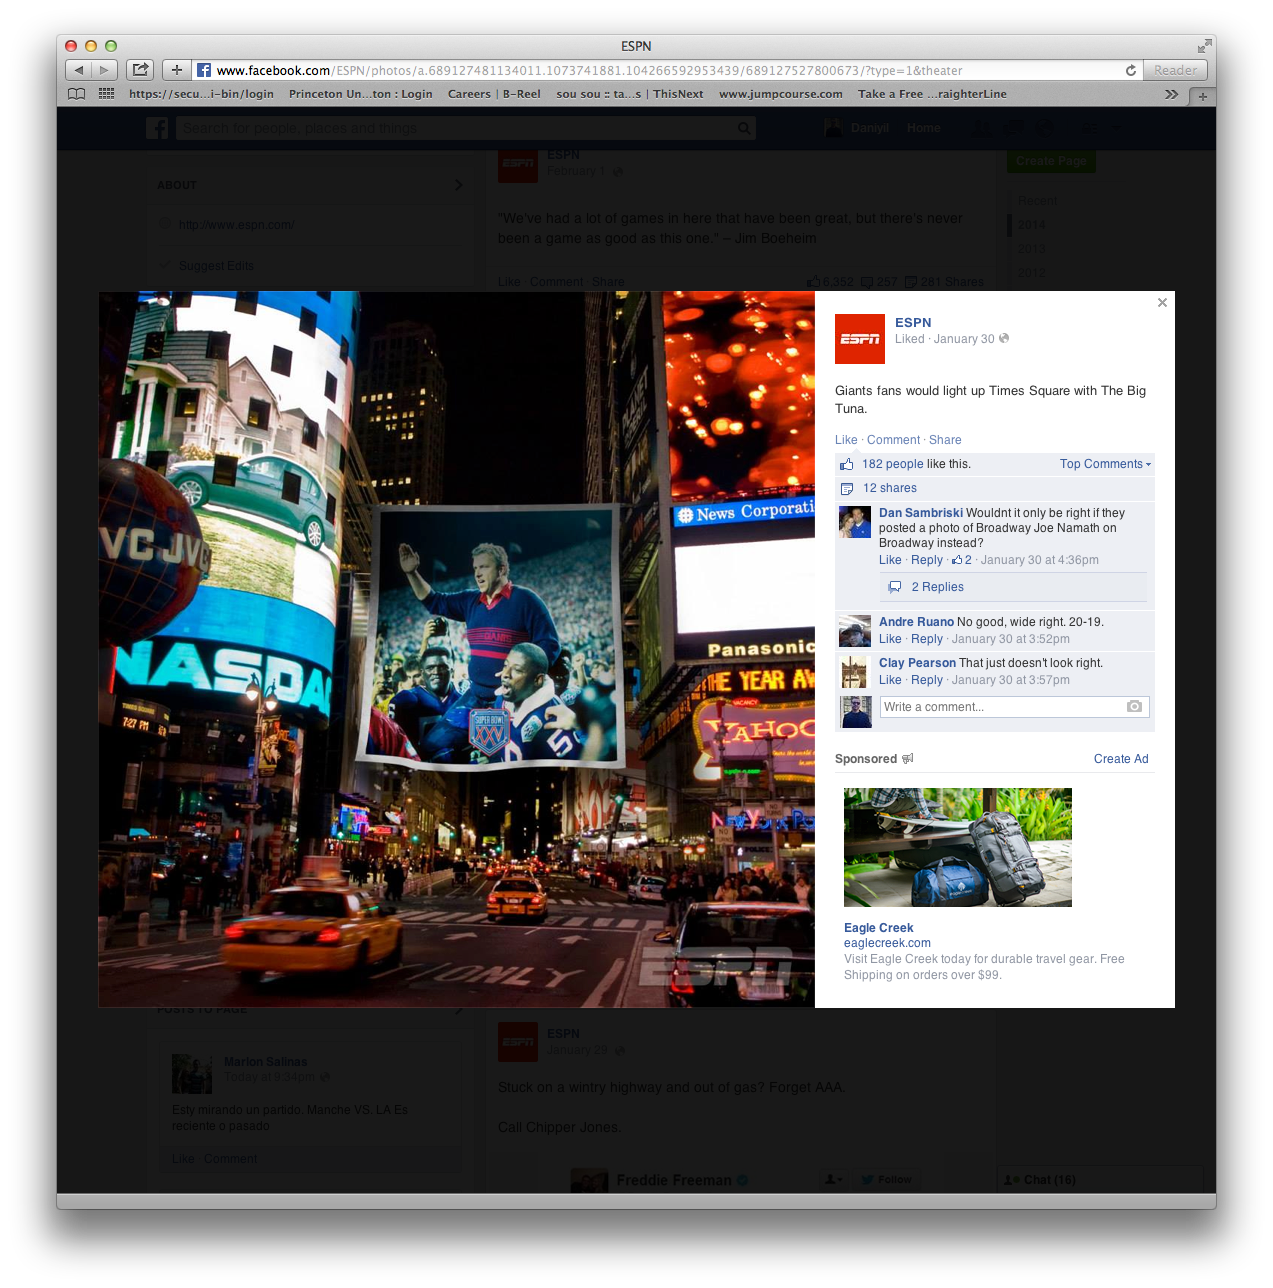Open Clay Pearson's profile name link

(x=918, y=663)
